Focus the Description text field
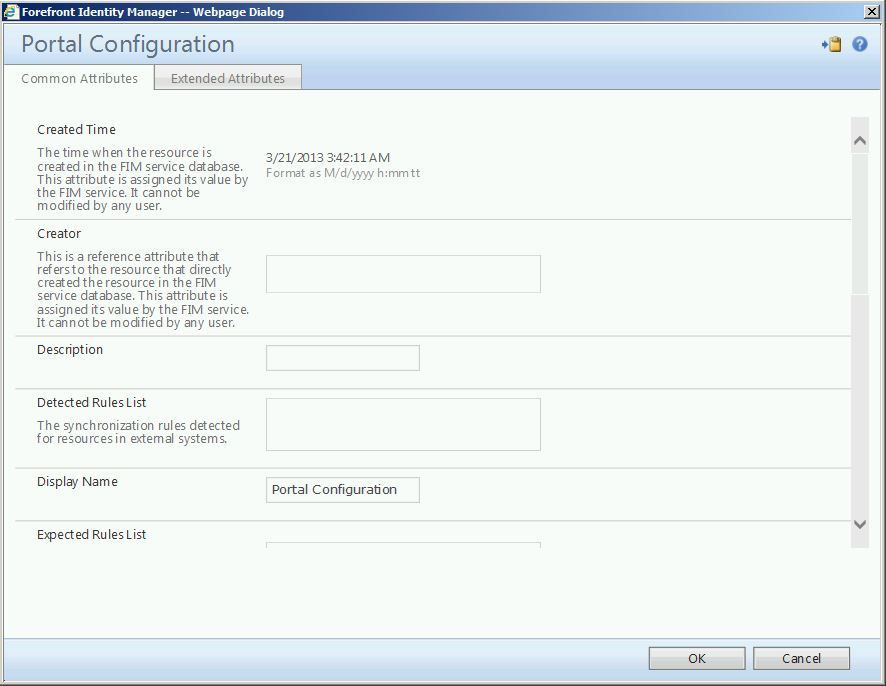886x686 pixels. point(342,358)
